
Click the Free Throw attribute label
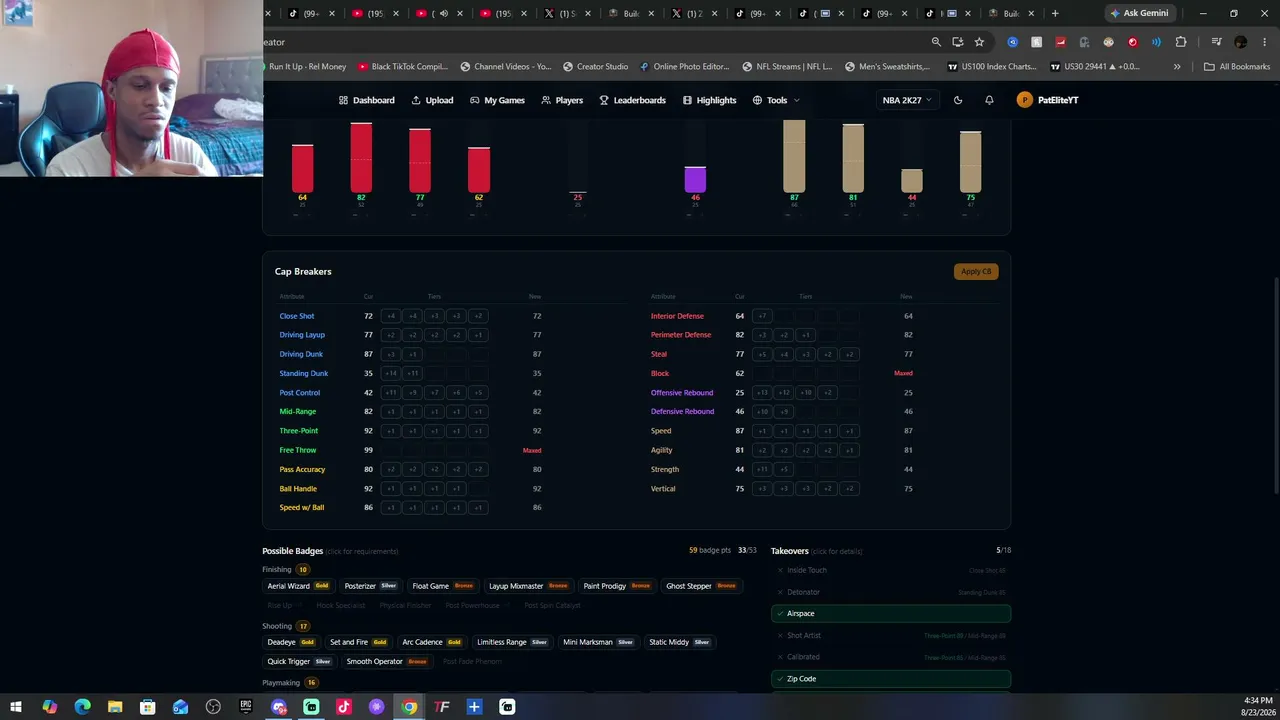[x=298, y=450]
